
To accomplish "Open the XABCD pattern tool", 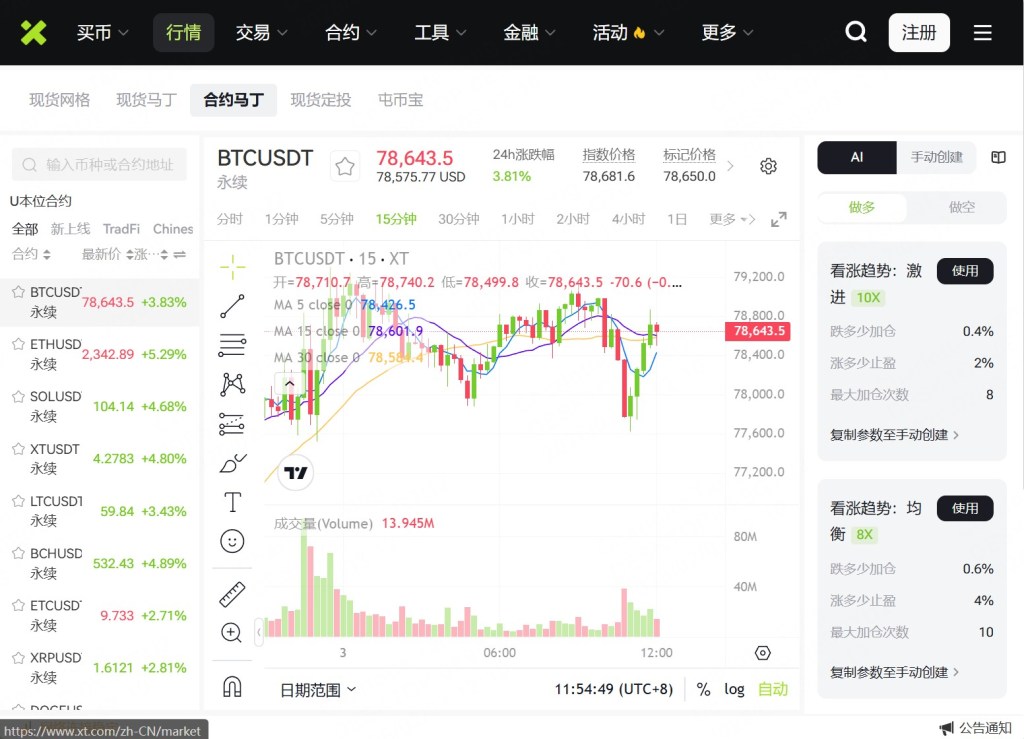I will coord(232,384).
